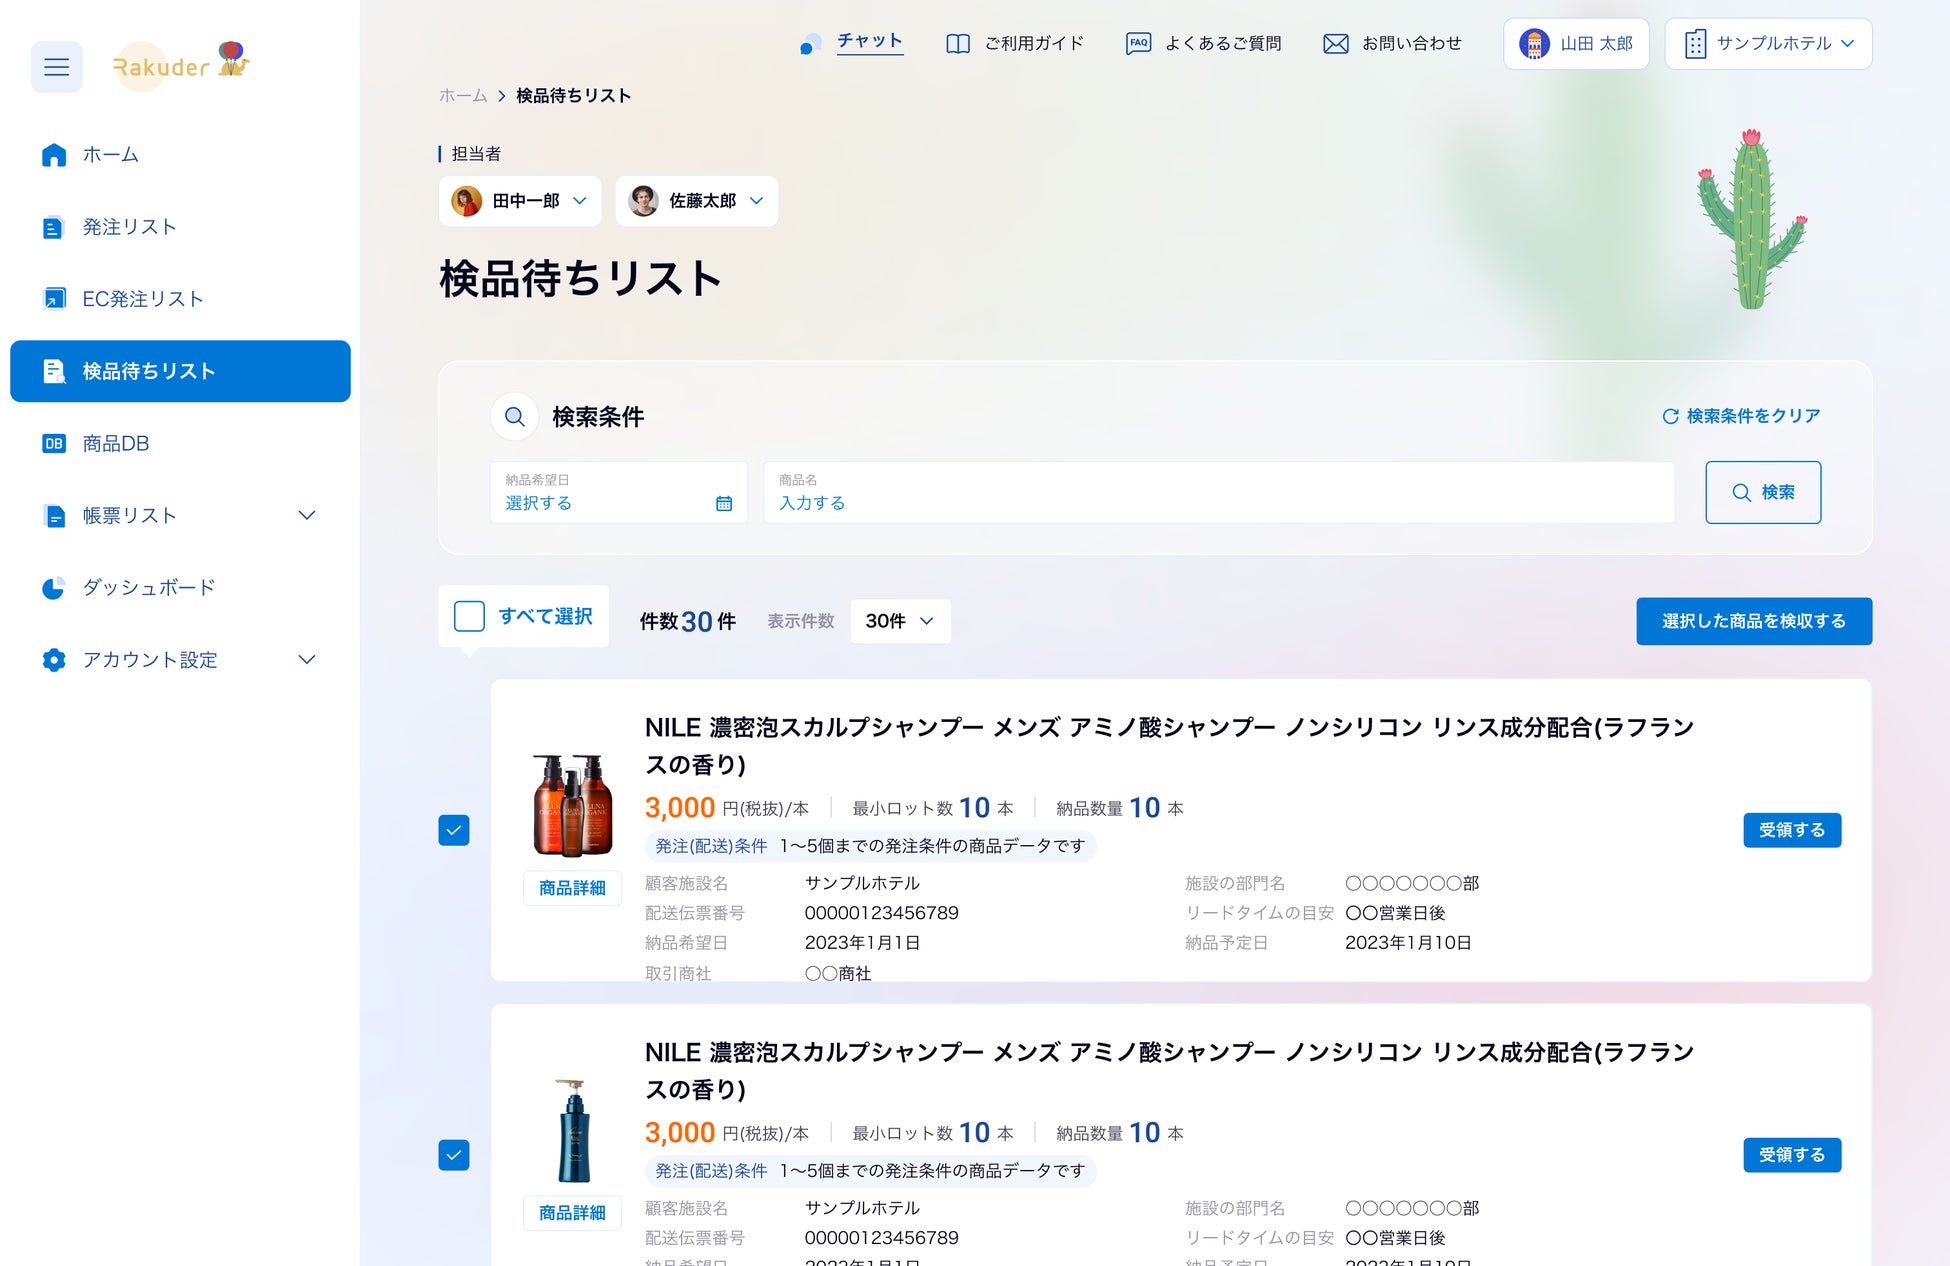
Task: Click the usage guide book icon
Action: coord(957,44)
